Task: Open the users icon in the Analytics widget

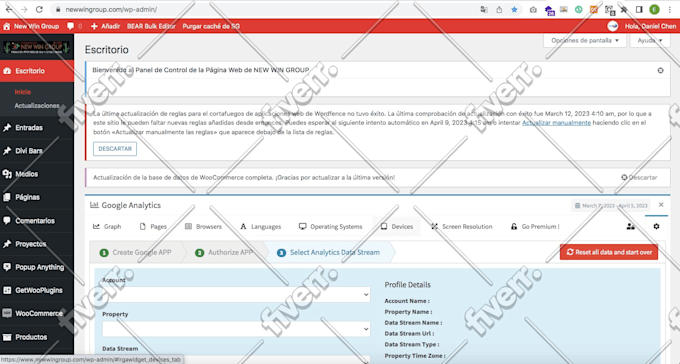Action: coord(631,226)
